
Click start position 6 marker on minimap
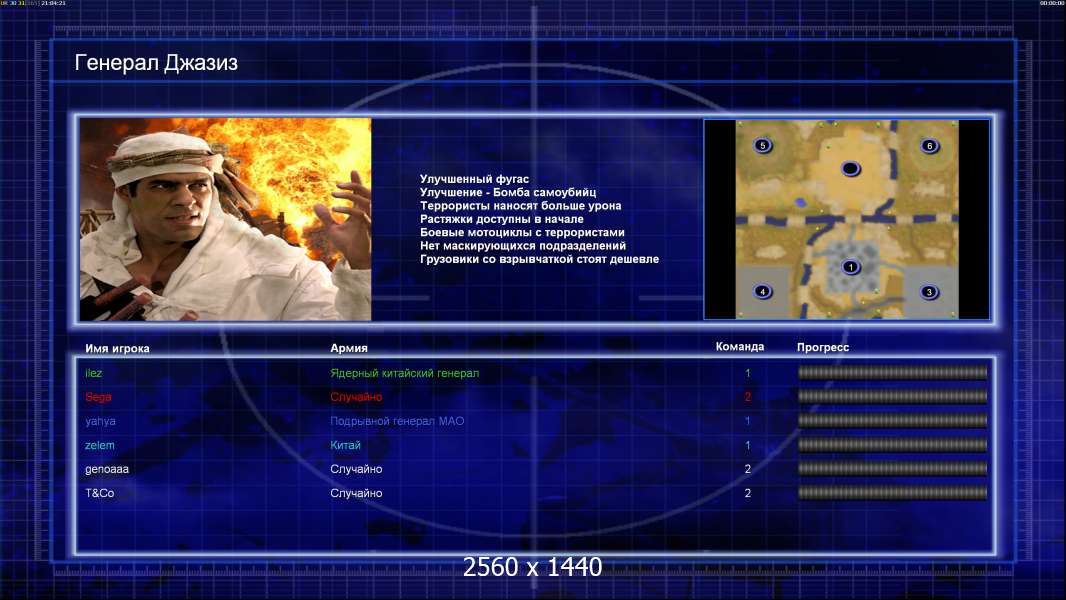929,146
